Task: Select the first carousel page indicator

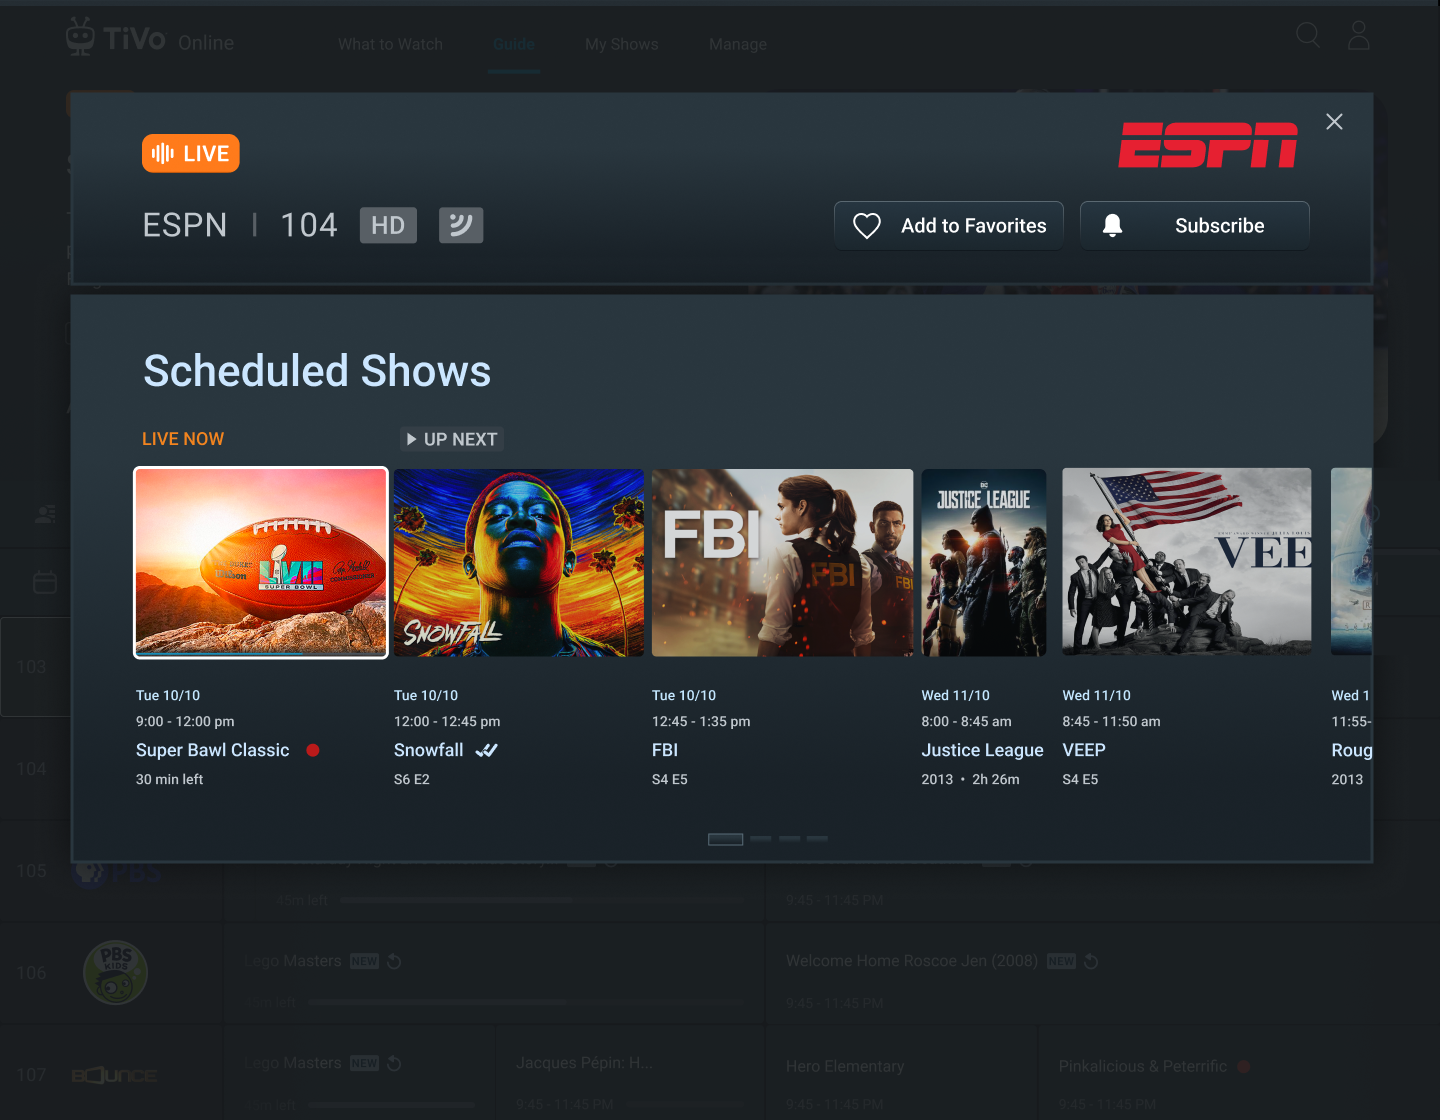Action: 726,839
